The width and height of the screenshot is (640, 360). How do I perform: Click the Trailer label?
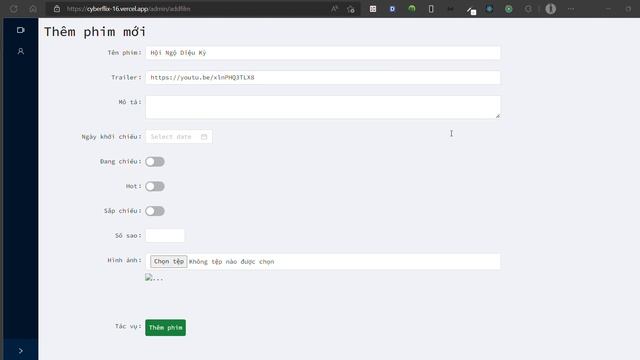click(x=127, y=78)
